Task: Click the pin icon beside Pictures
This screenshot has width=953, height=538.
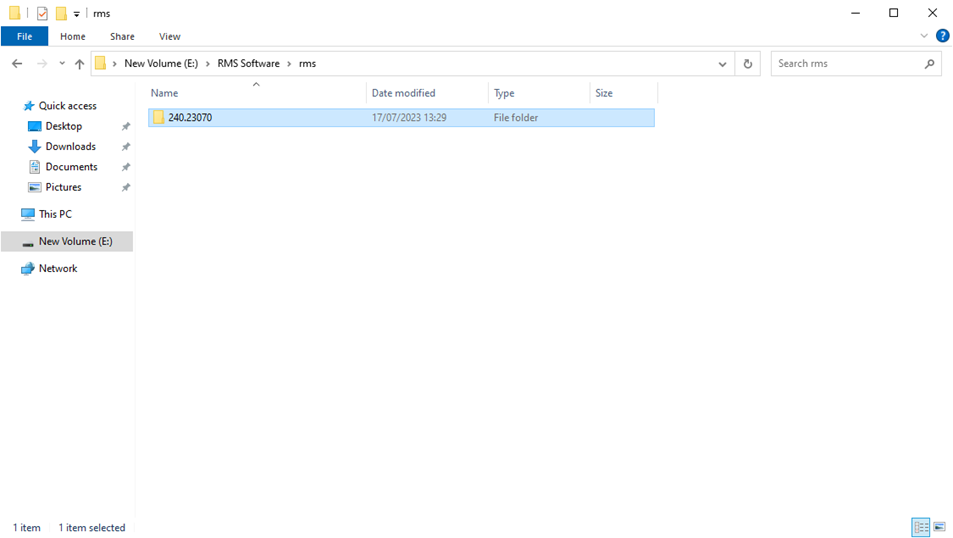Action: coord(126,187)
